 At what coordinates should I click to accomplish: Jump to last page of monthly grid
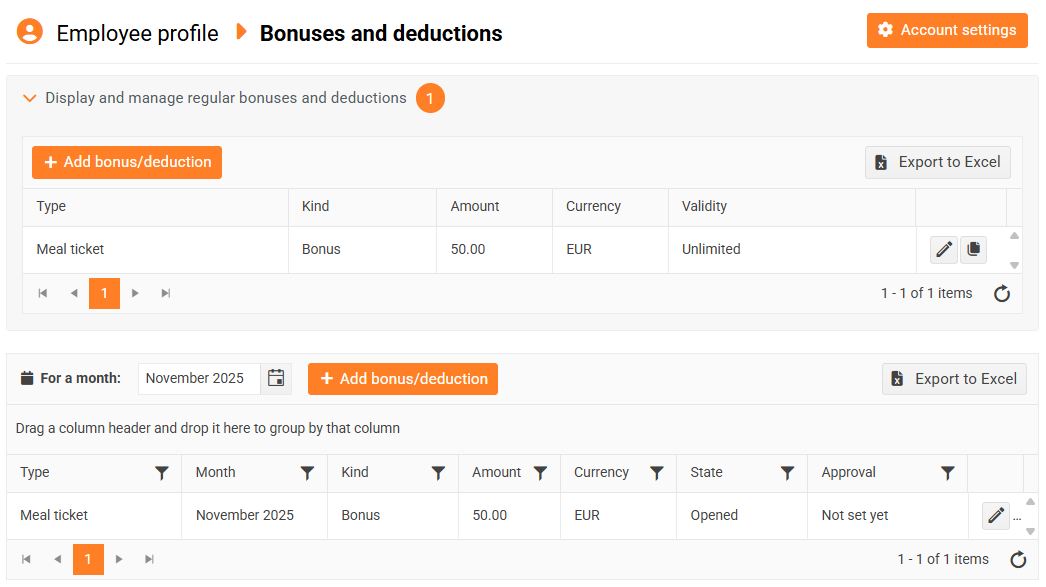click(149, 560)
